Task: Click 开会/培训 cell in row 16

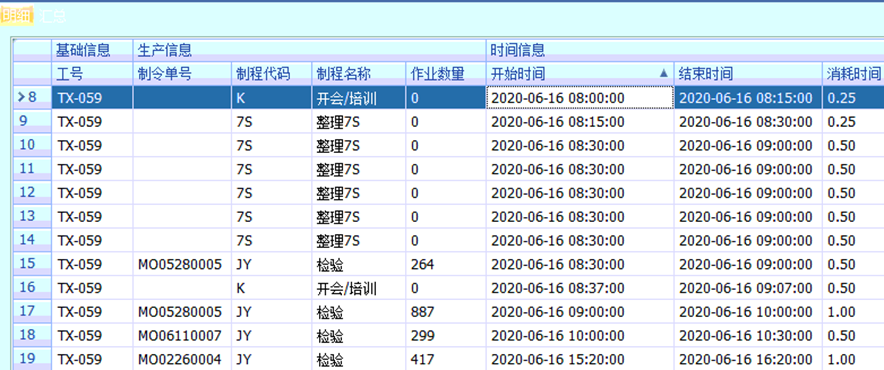Action: (x=359, y=288)
